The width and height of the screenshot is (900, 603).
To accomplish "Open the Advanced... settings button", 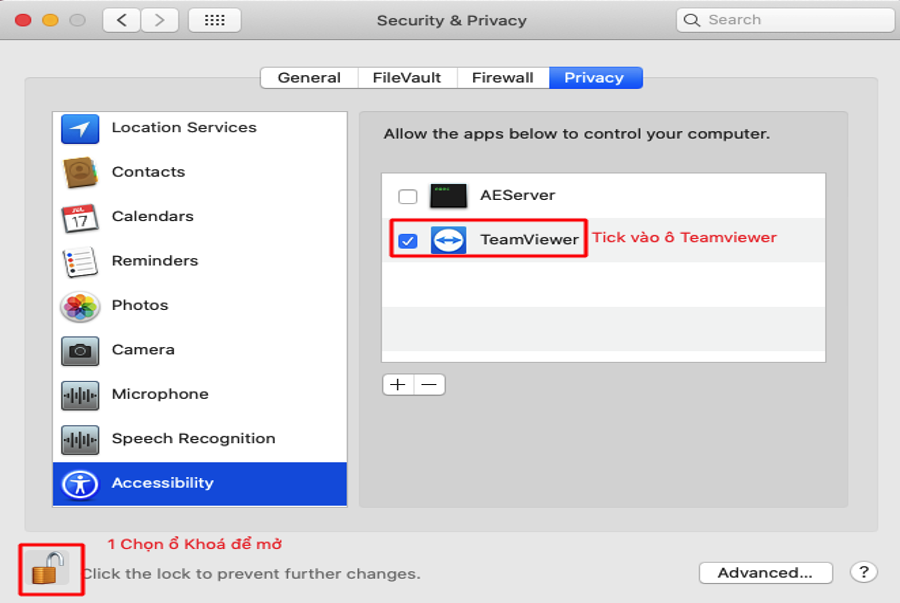I will click(x=766, y=573).
